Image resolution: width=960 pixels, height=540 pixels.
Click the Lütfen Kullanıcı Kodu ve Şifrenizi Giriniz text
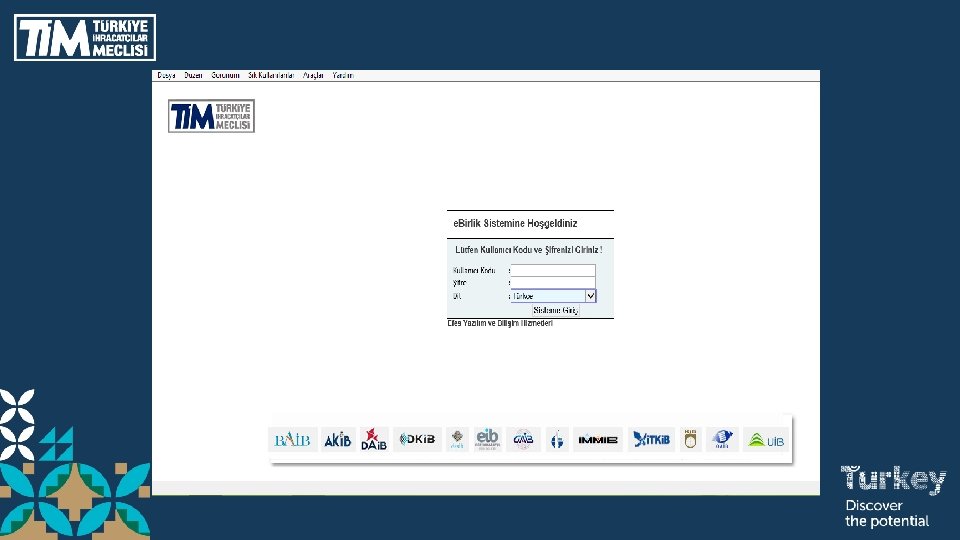528,250
